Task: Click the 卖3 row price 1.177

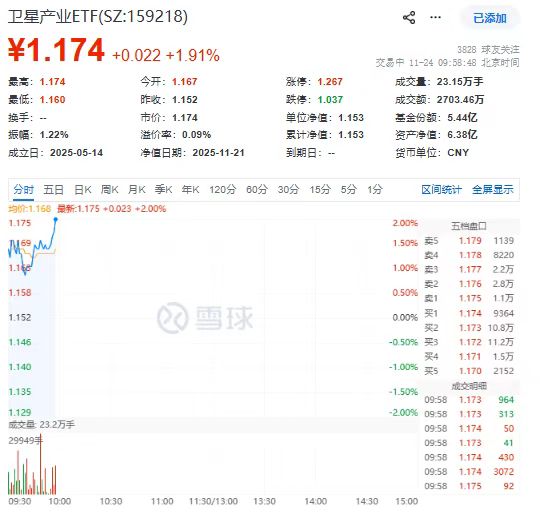Action: (470, 270)
